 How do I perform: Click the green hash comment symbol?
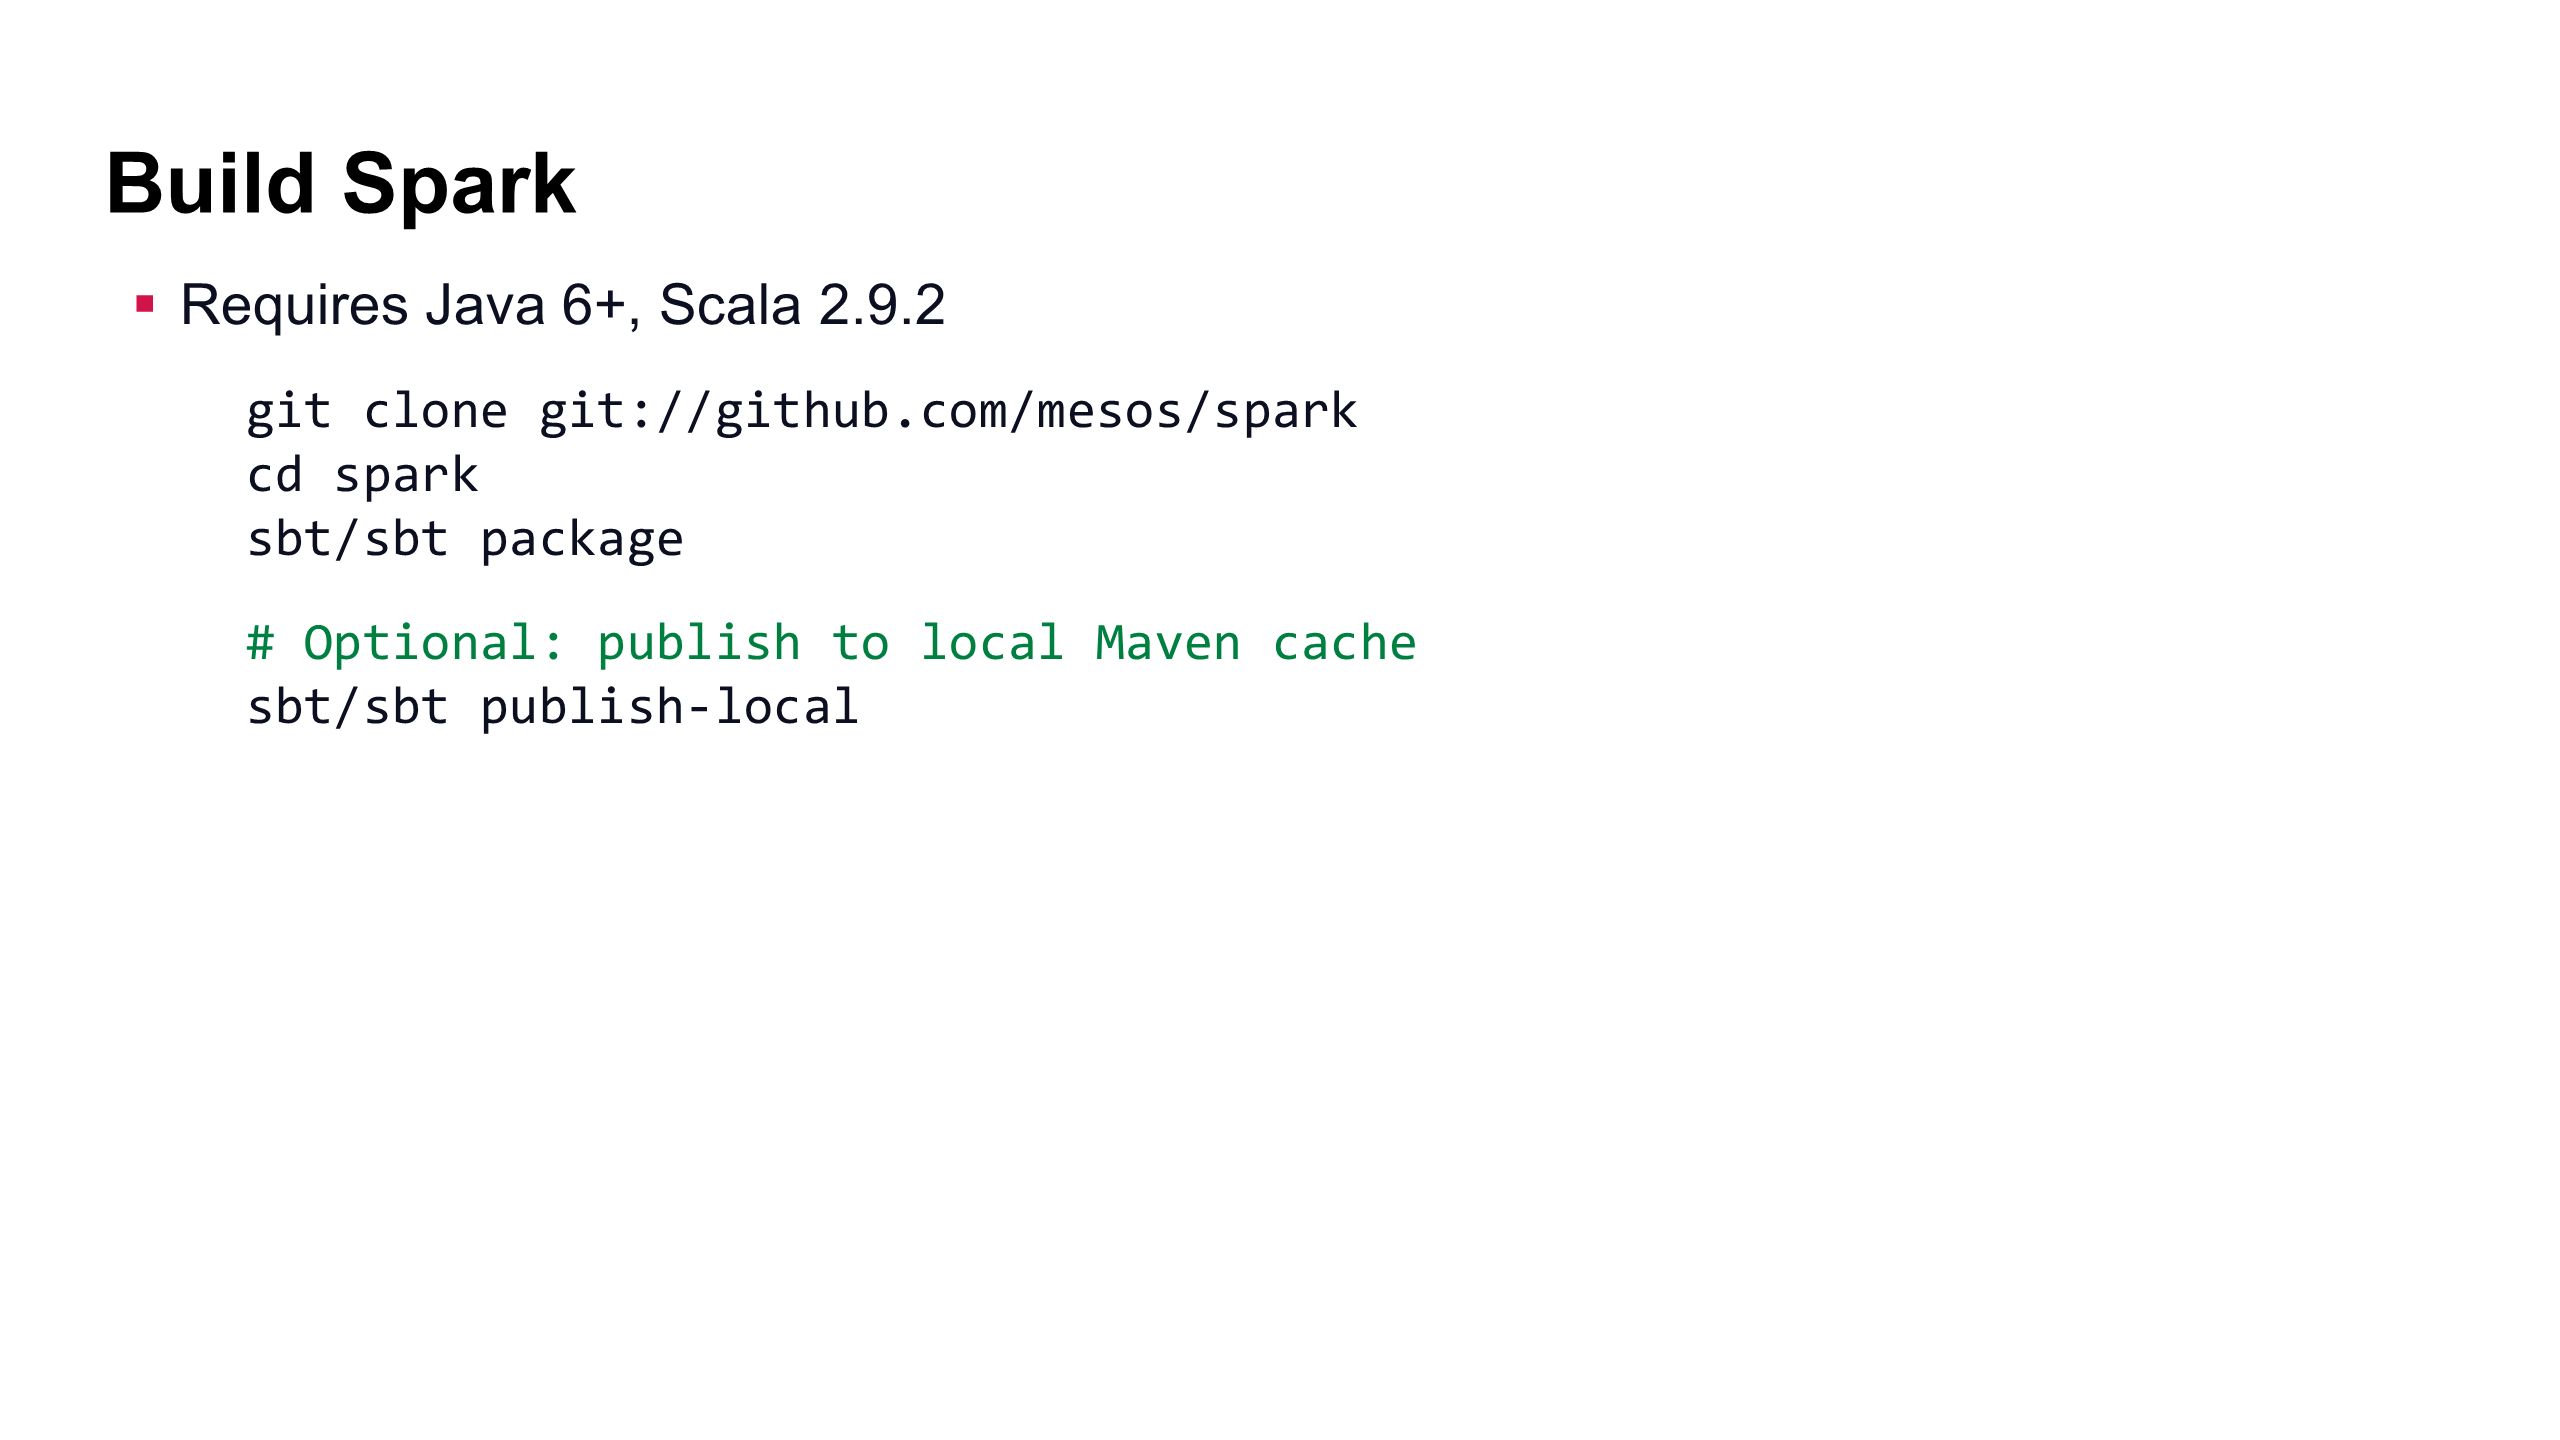tap(260, 643)
